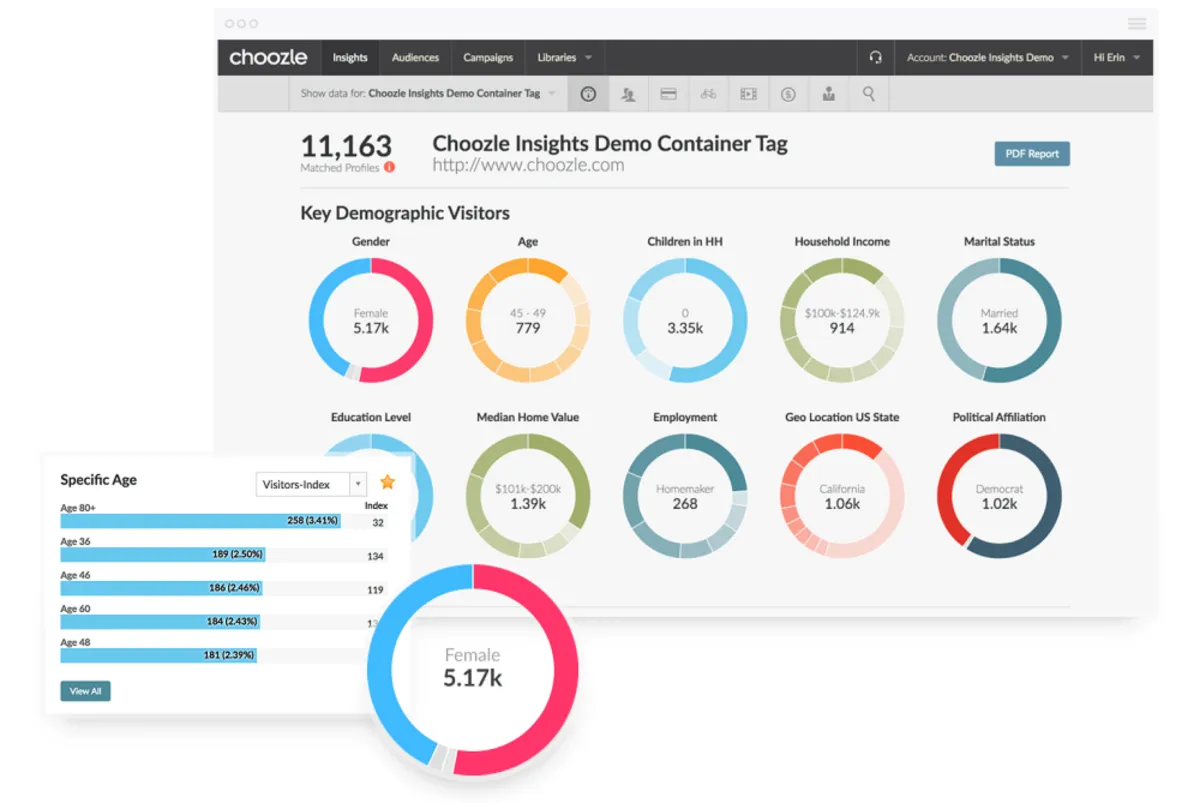Click the Age 80+ bar showing 258 (3.41%)

click(x=200, y=521)
